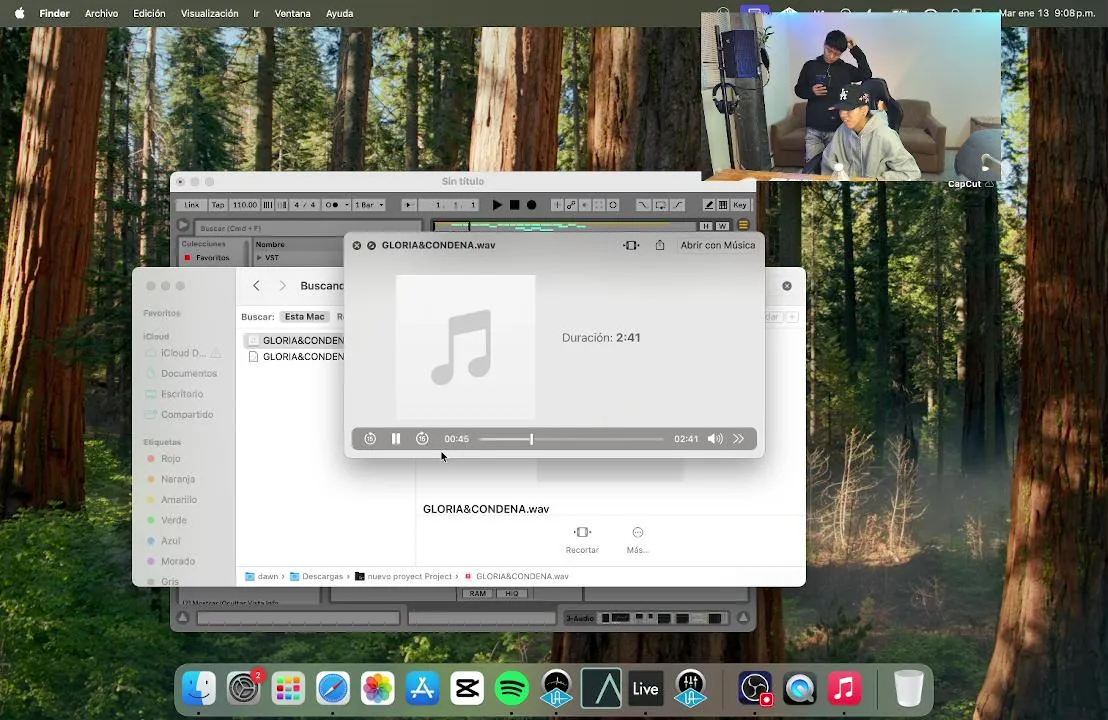Go forward with the Finder right chevron
Screen dimensions: 1108x720
pos(282,285)
